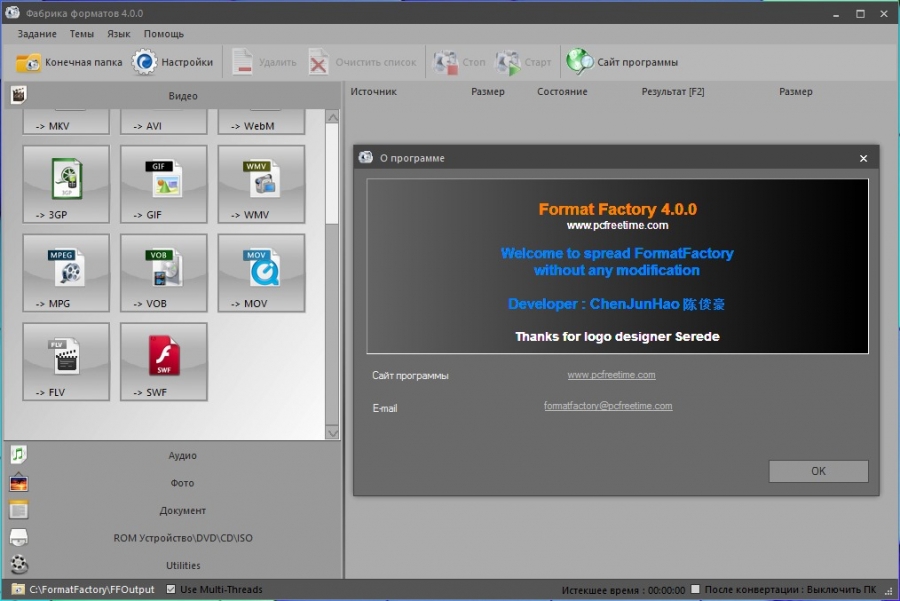Choose the GIF conversion icon
The width and height of the screenshot is (900, 601).
(164, 179)
